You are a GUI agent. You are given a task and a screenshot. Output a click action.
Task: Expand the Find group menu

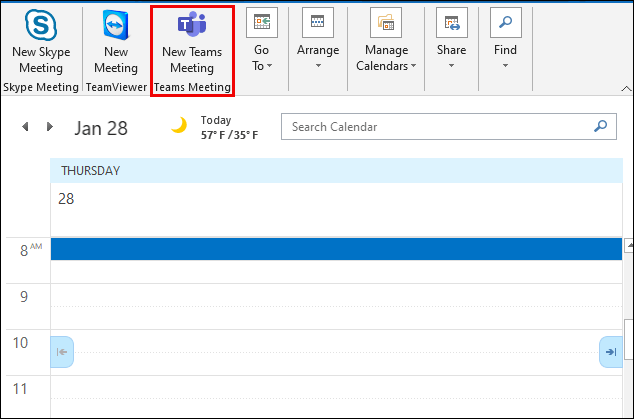point(505,40)
